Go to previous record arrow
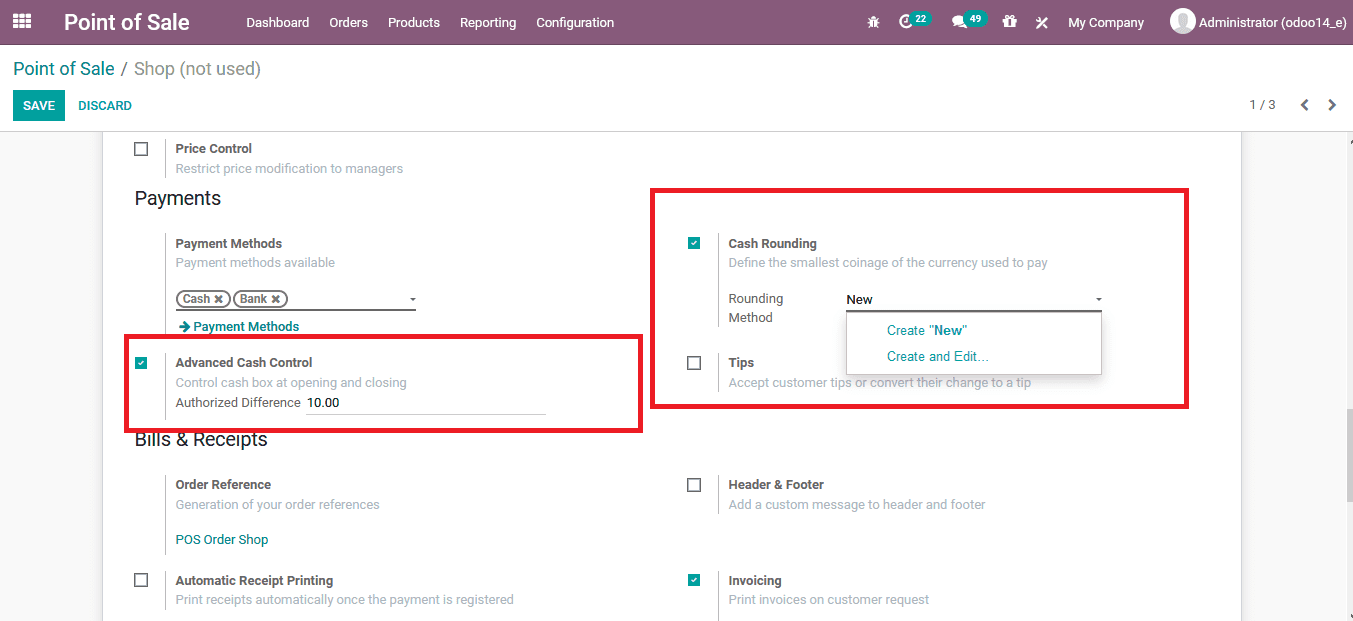The width and height of the screenshot is (1353, 621). click(x=1304, y=105)
